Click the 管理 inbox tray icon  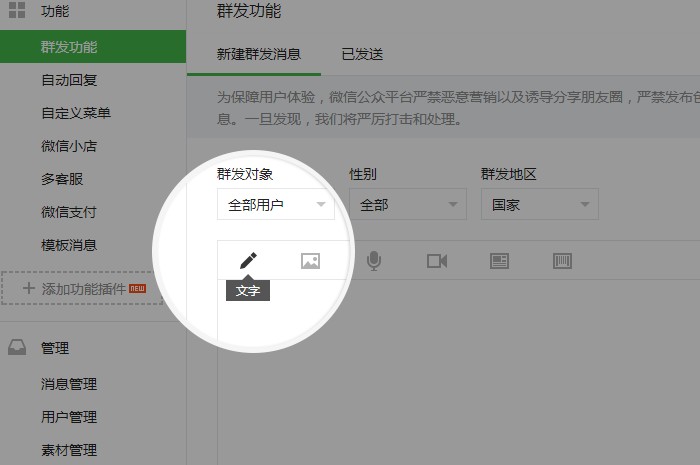17,347
